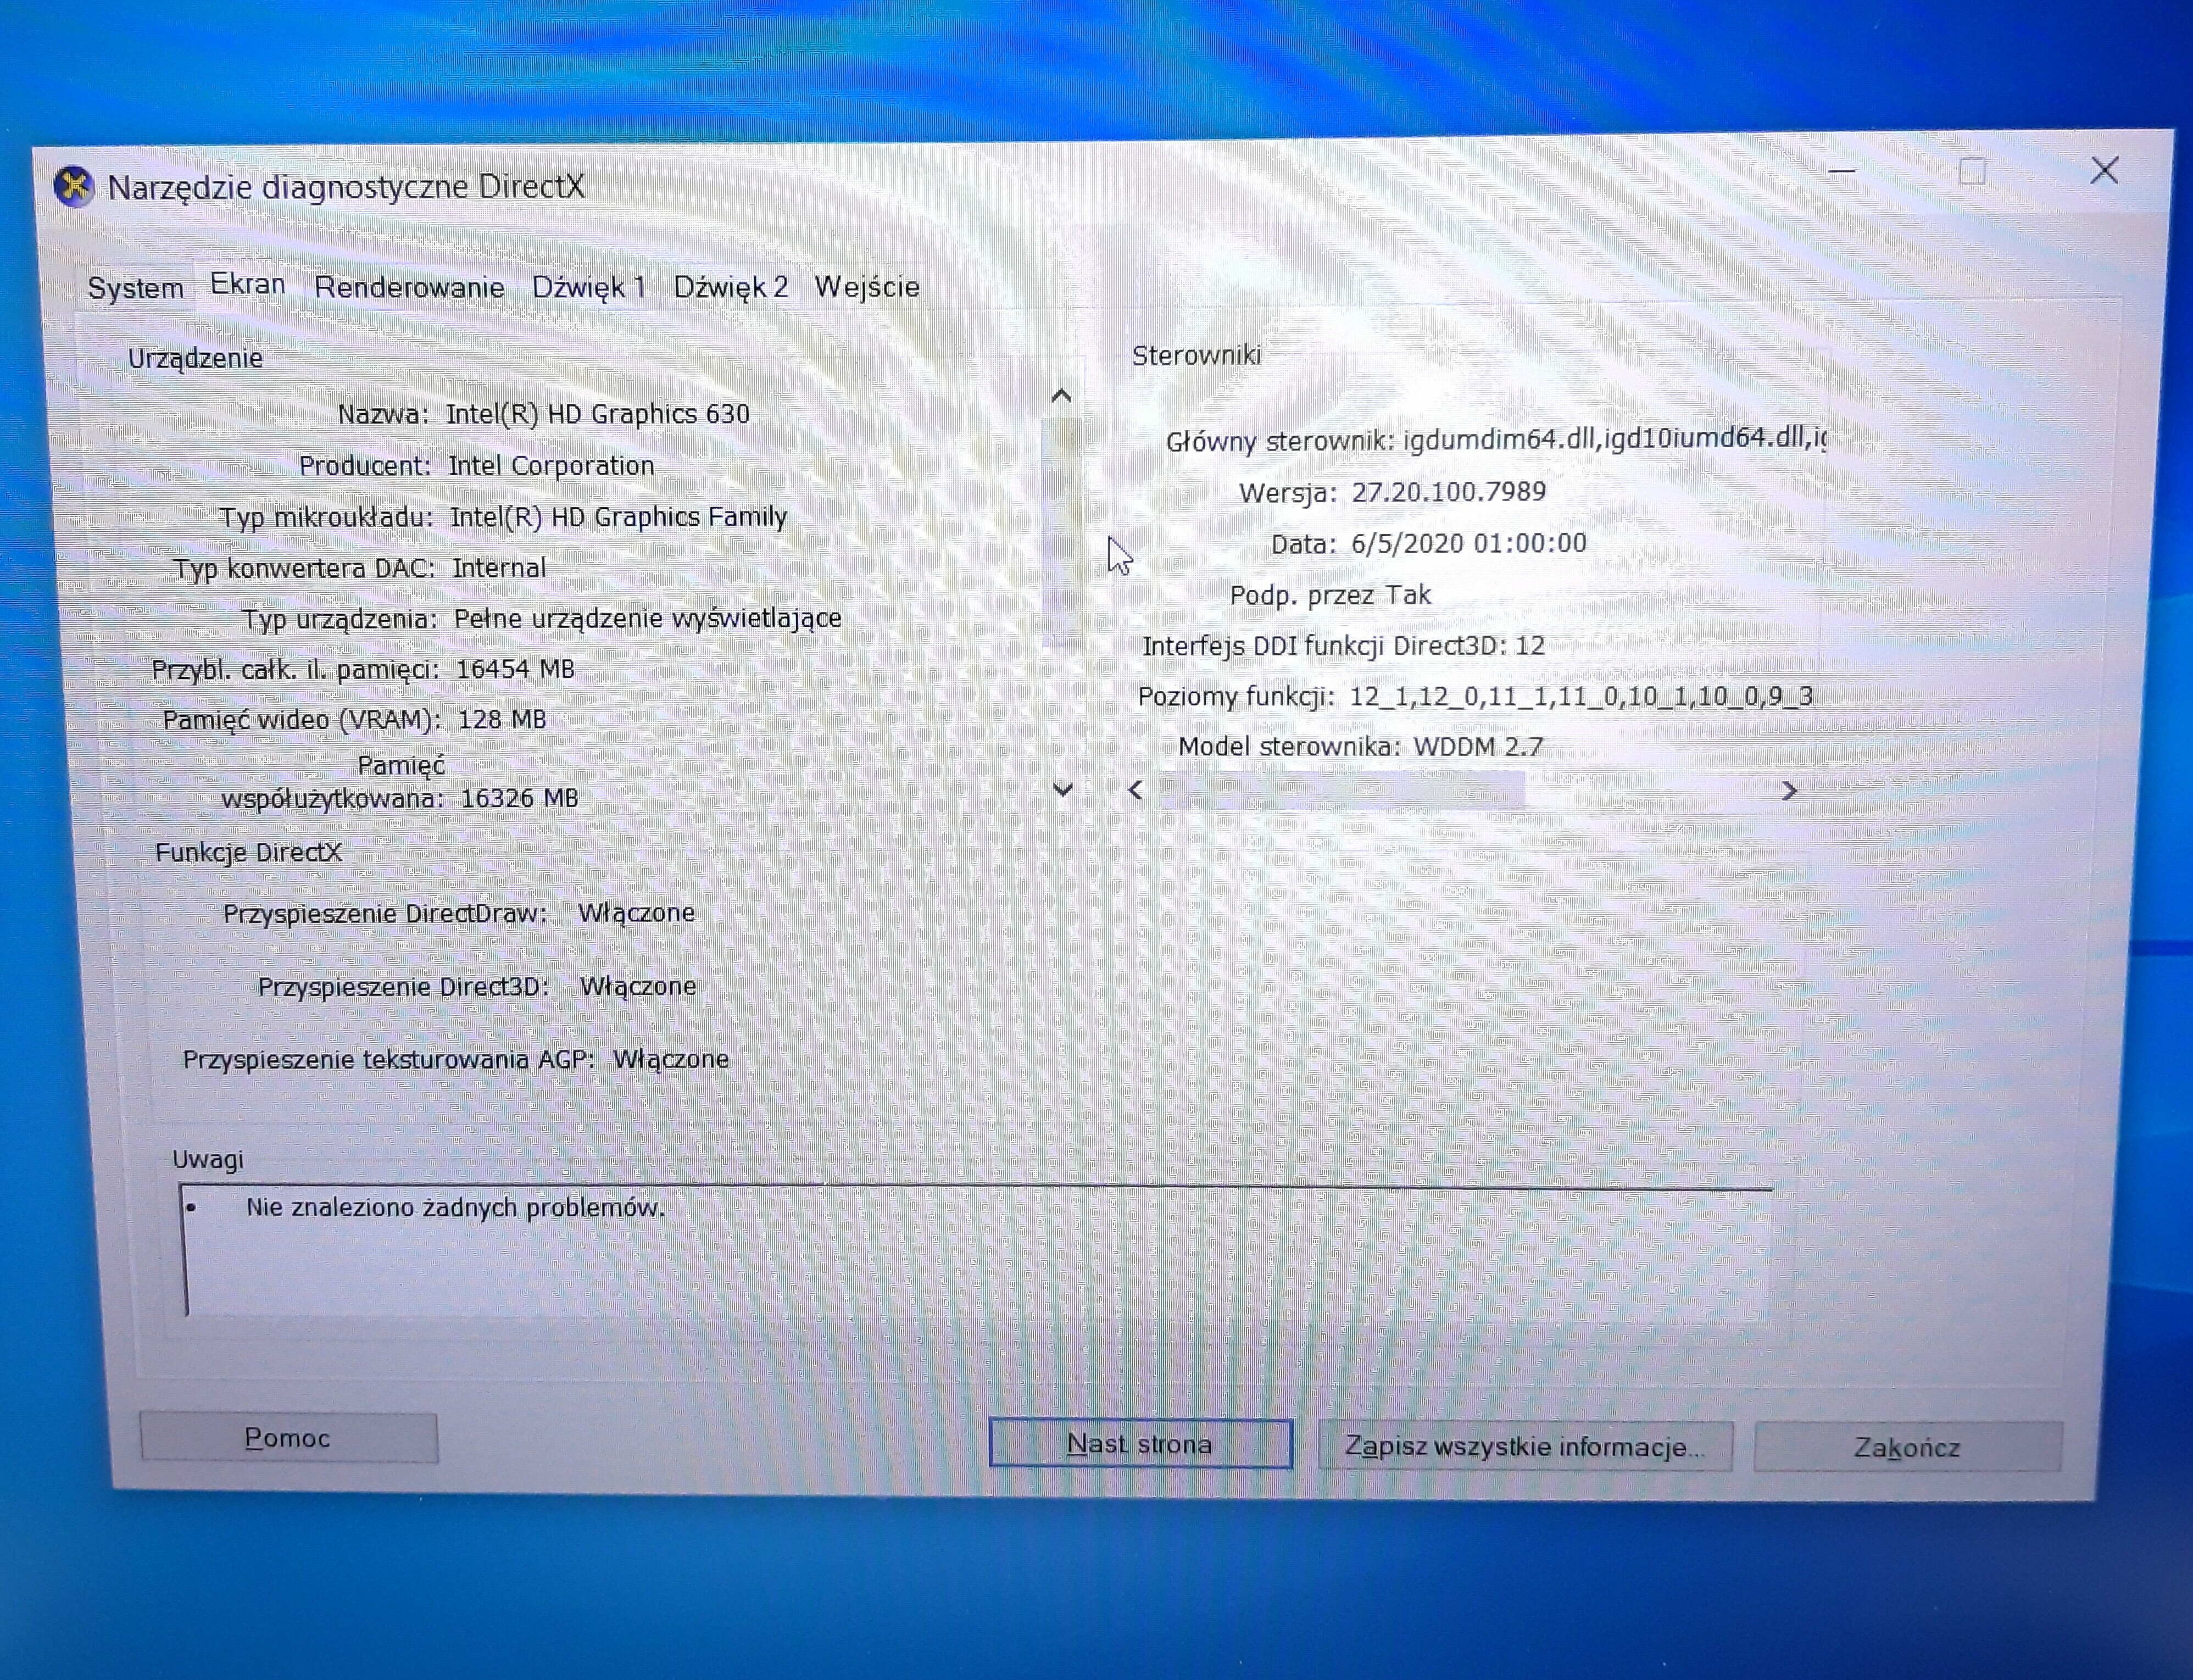Click the horizontal scrollbar thumb in Sterowniki panel
This screenshot has height=1680, width=2193.
click(x=1342, y=790)
